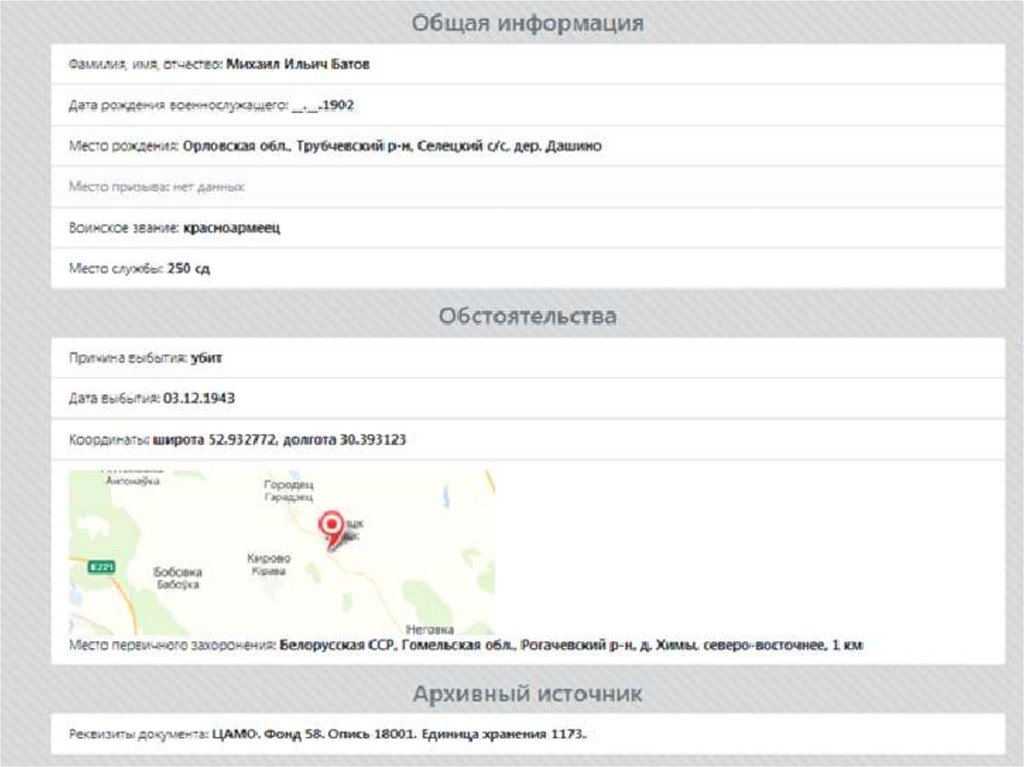Click document reference ЦАМО. Фонд 58
This screenshot has height=767, width=1024.
pos(268,734)
